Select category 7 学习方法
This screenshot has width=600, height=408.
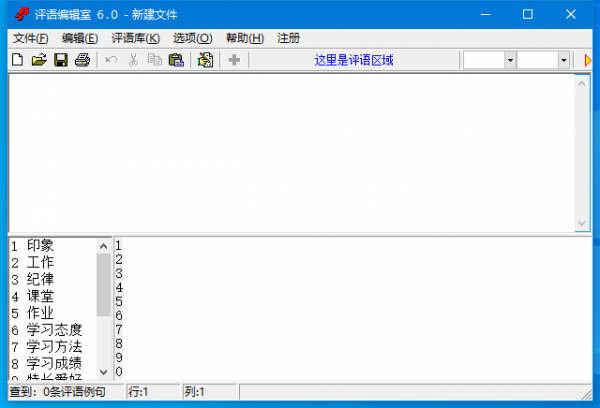(53, 347)
